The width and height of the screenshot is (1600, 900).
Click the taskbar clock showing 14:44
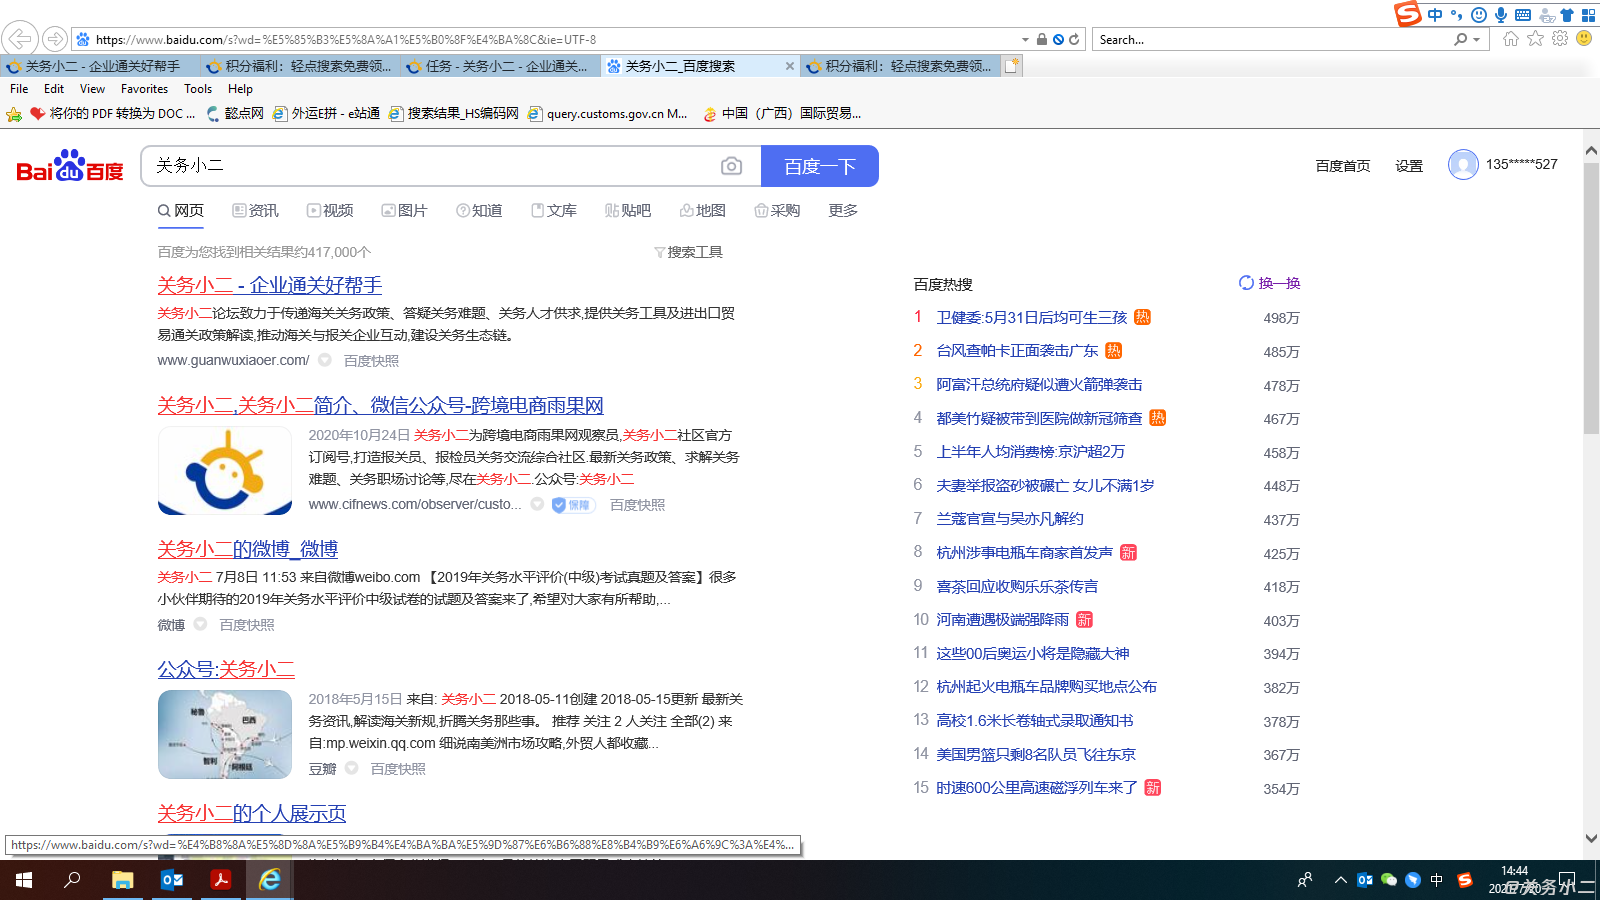click(1514, 880)
